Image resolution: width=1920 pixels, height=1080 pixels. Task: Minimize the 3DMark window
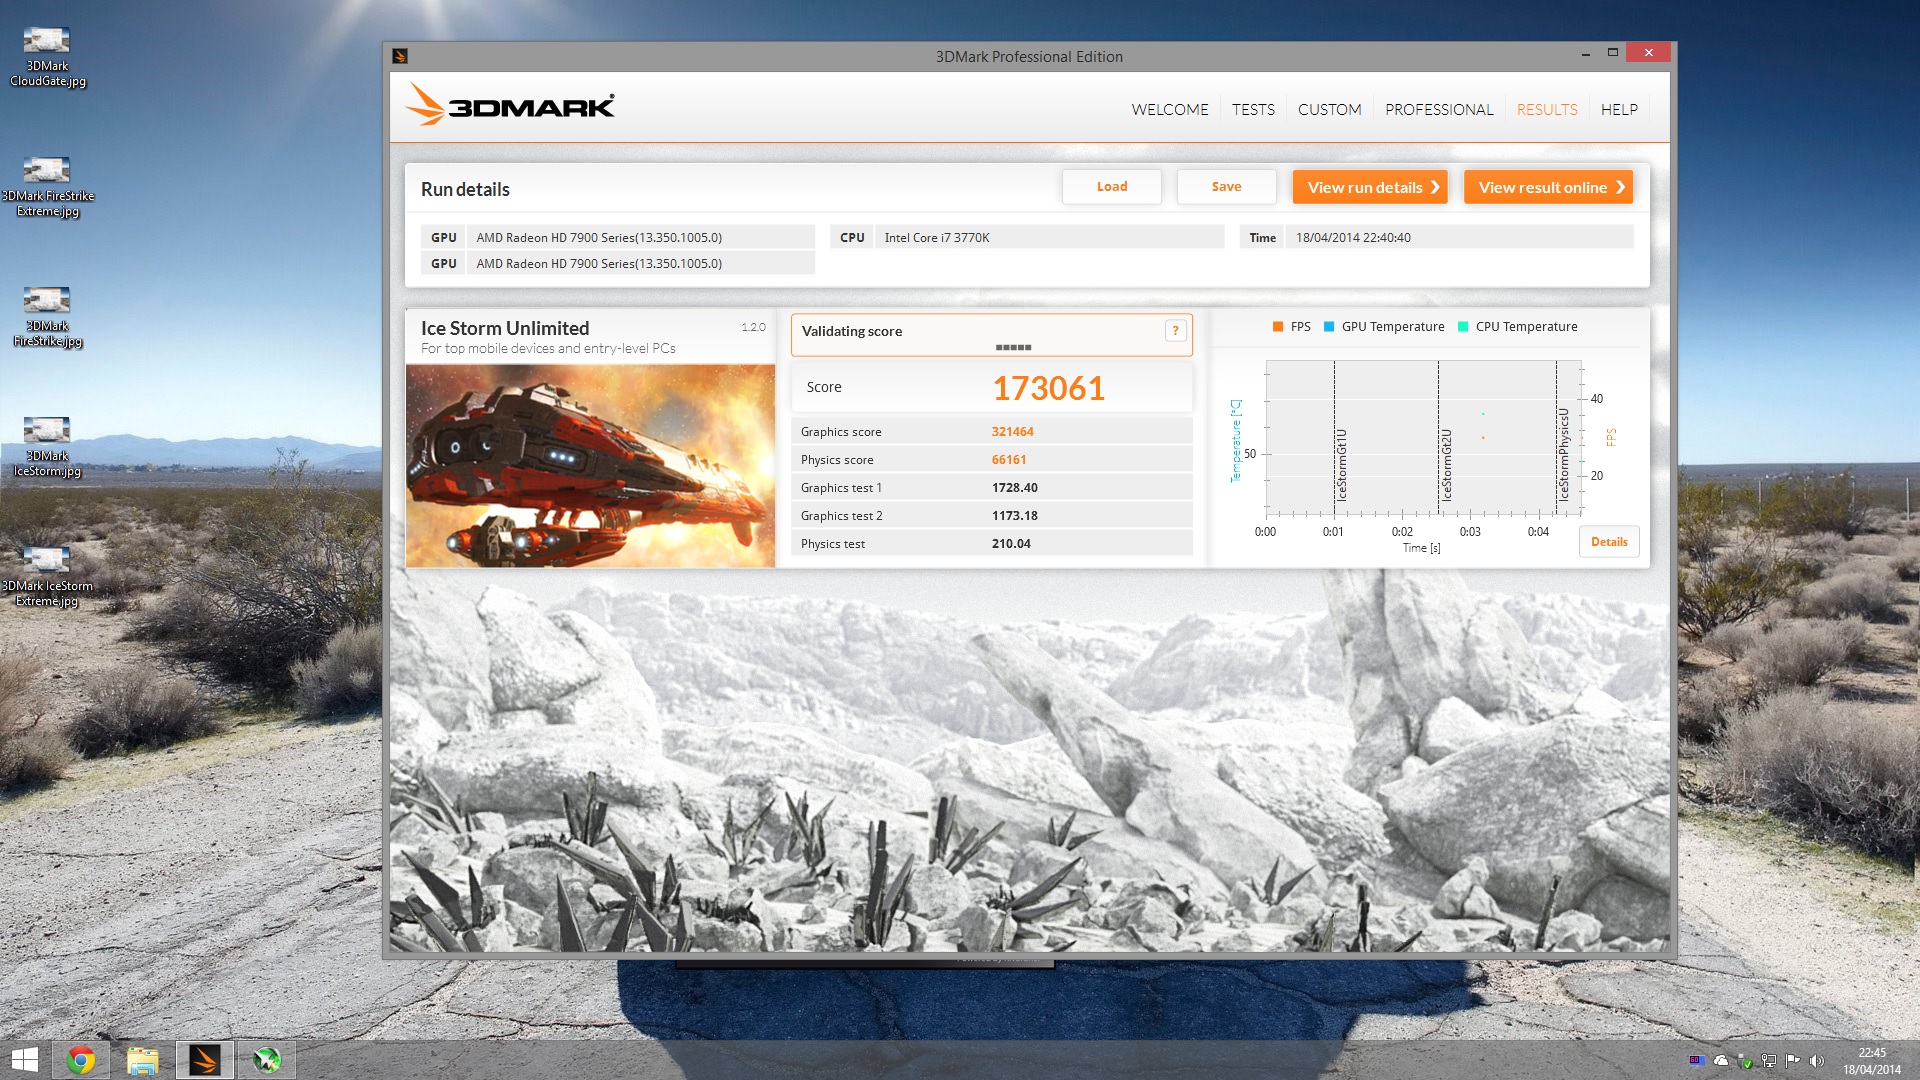point(1585,53)
